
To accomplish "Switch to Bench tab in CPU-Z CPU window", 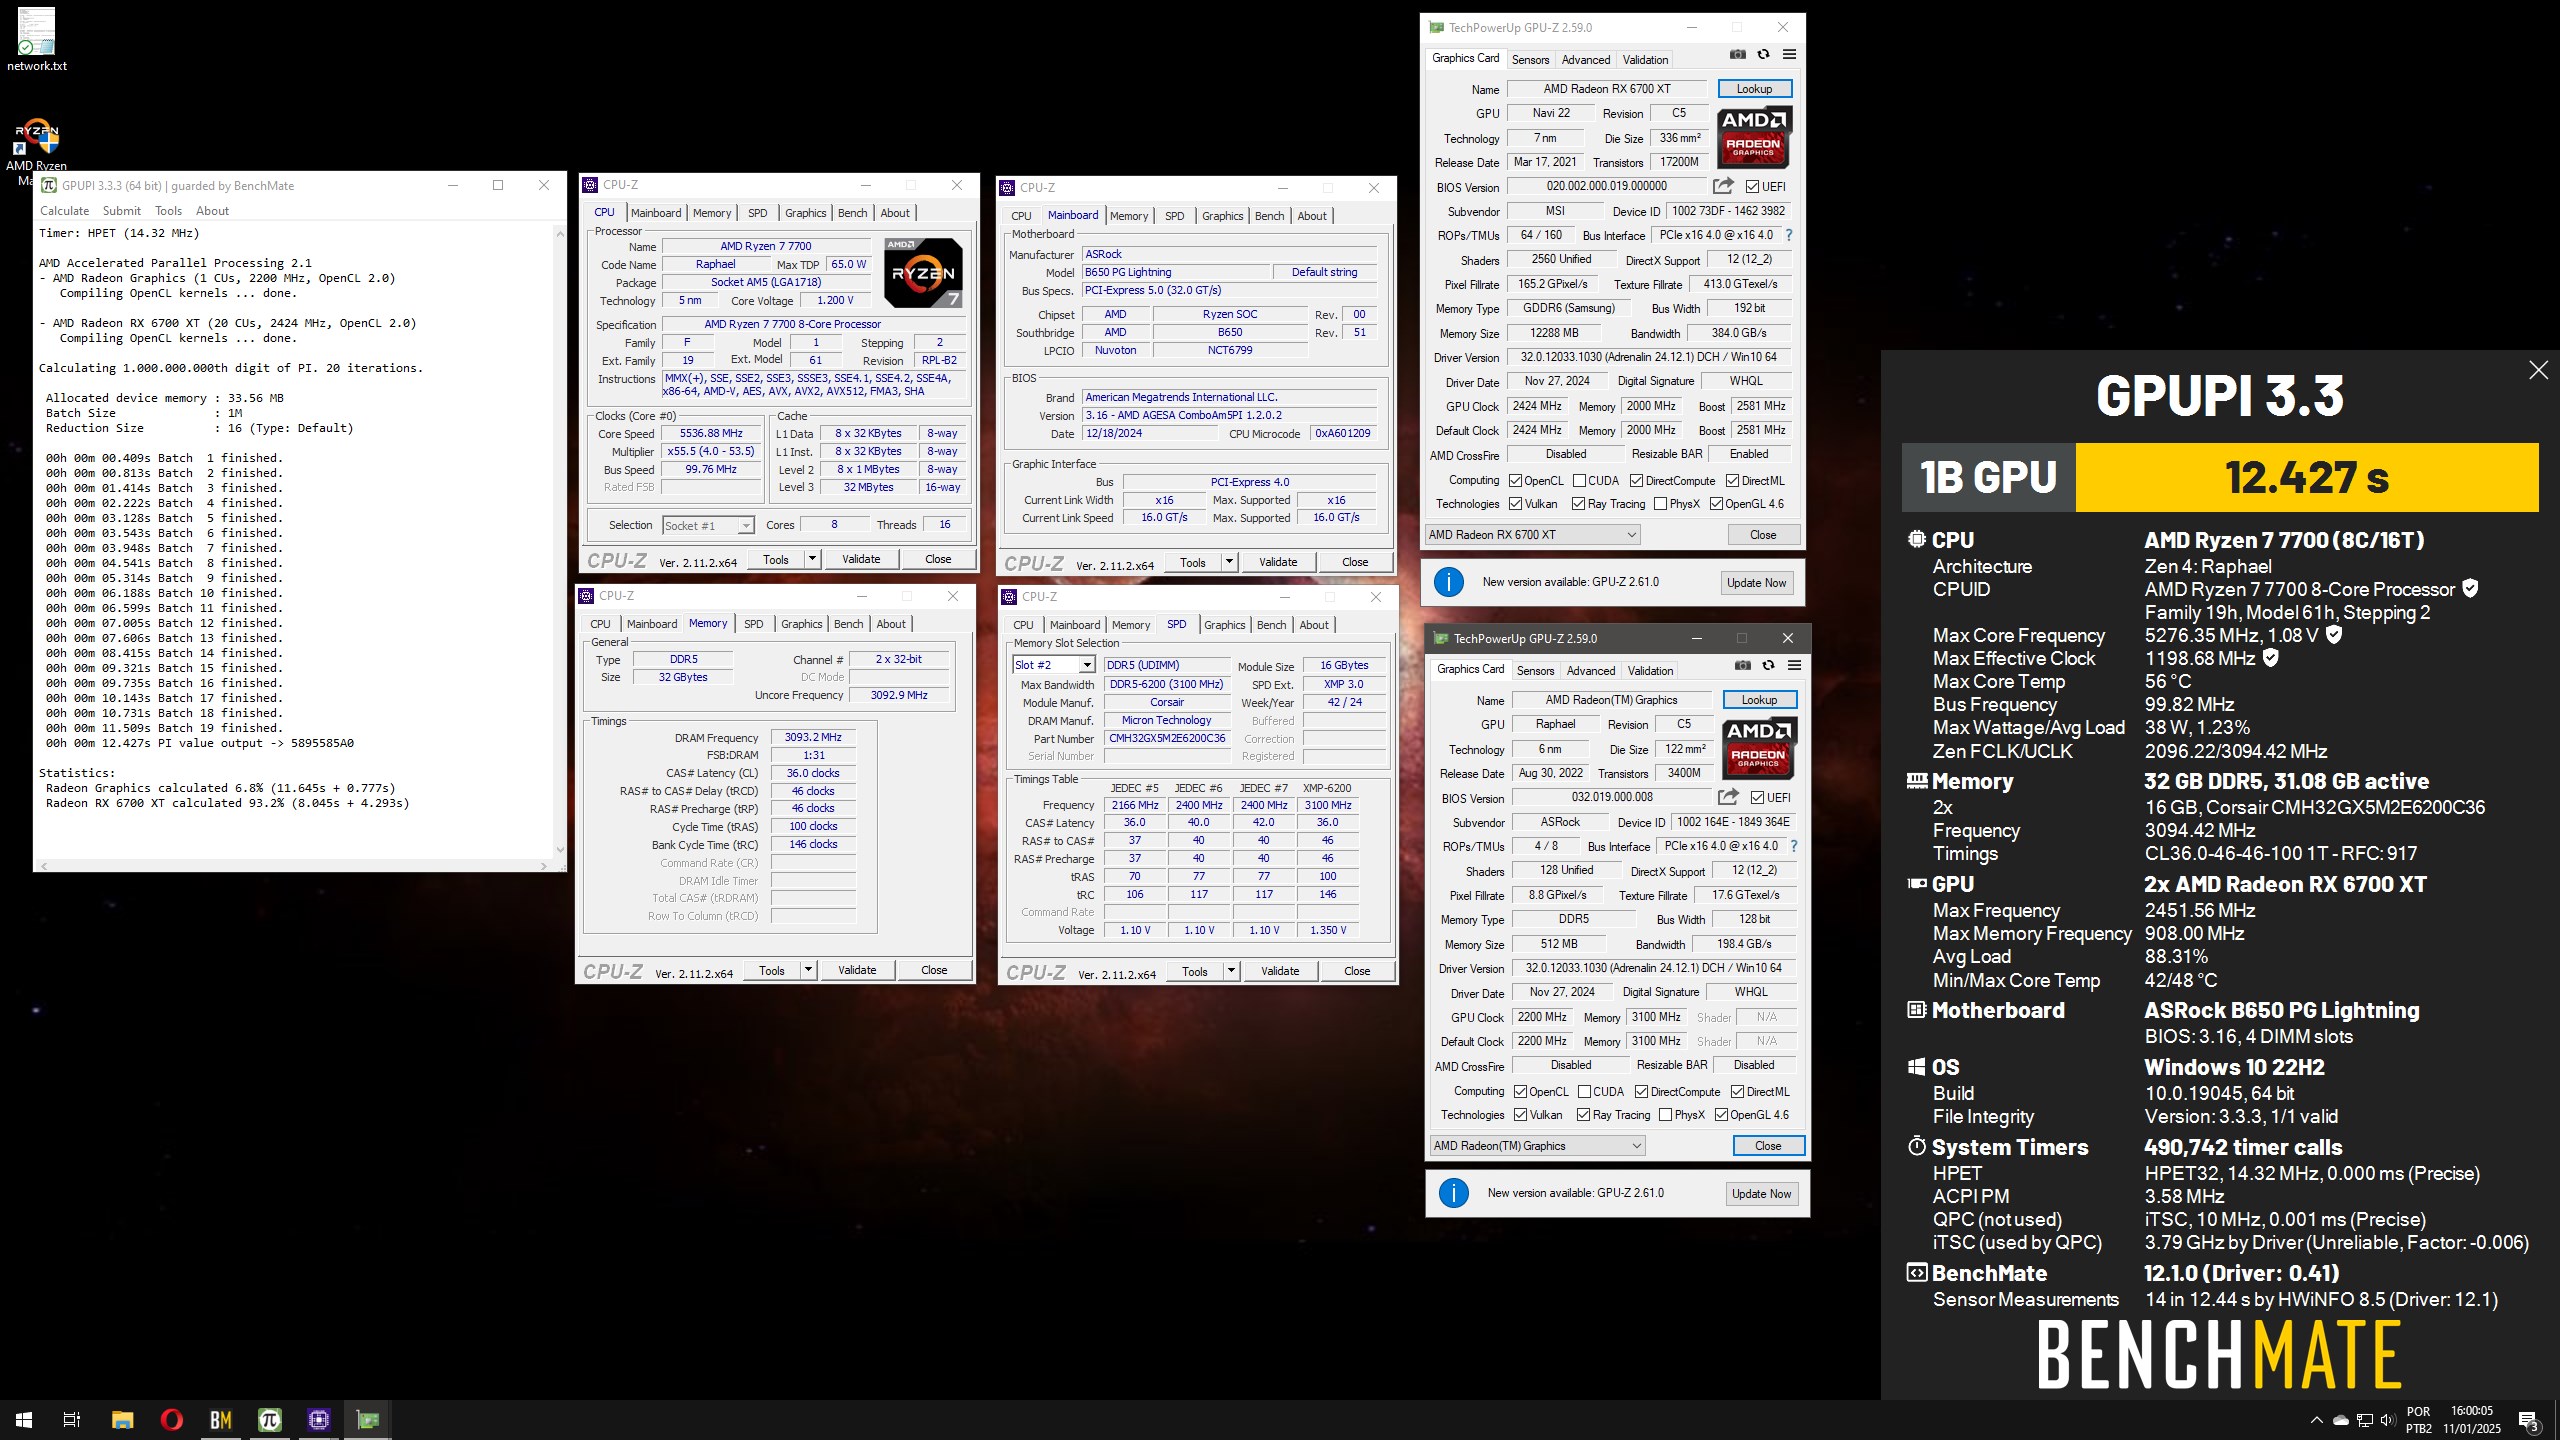I will point(852,213).
